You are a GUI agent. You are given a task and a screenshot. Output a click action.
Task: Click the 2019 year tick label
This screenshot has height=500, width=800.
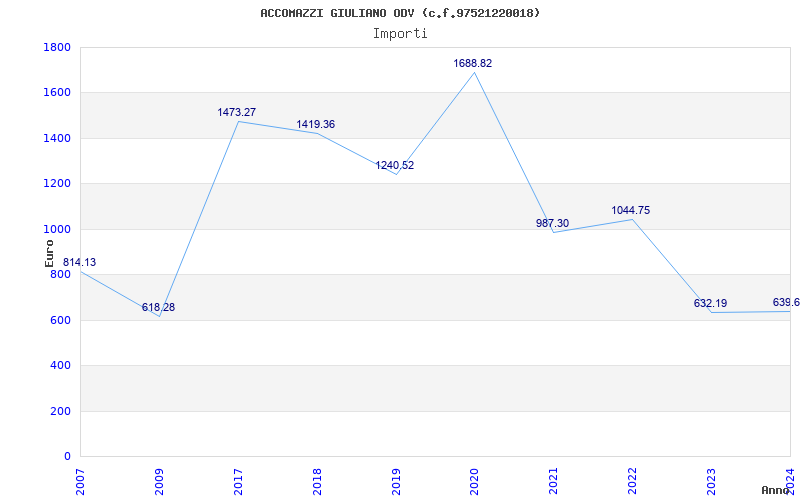(396, 482)
